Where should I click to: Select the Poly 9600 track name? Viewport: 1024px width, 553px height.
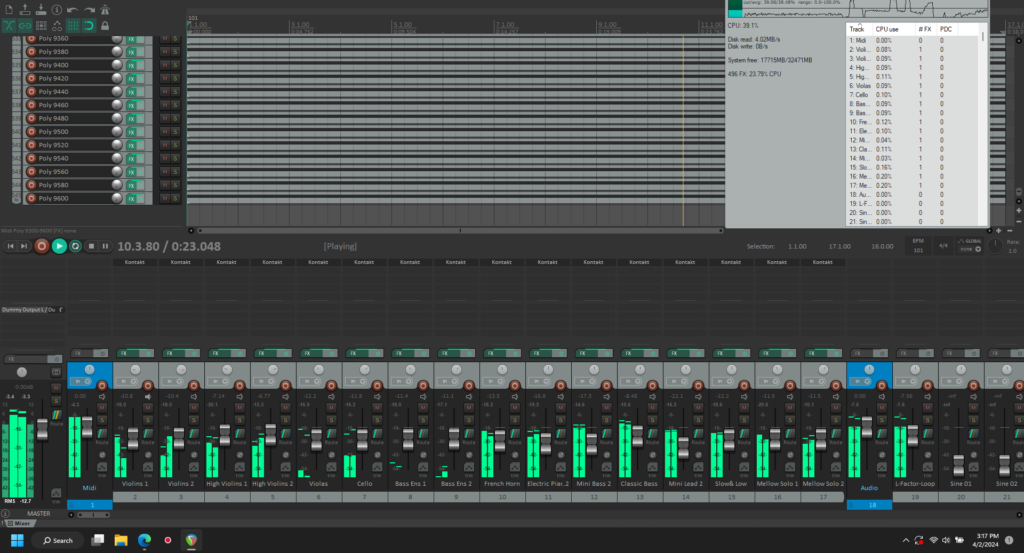[x=54, y=198]
